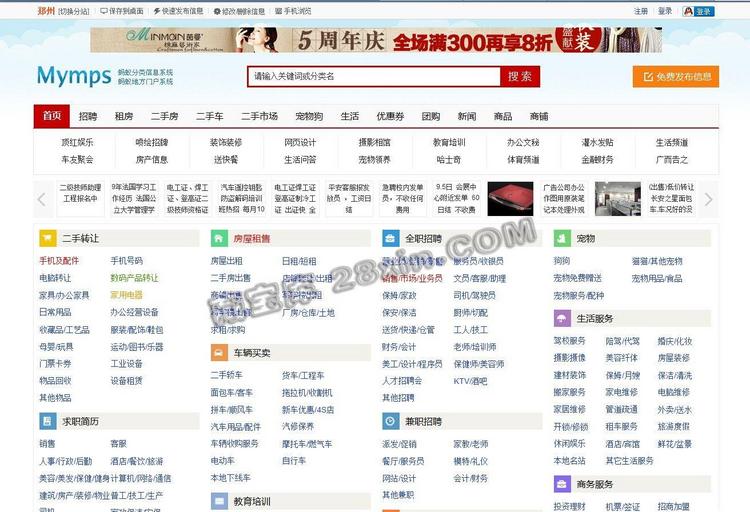Open the 新闻 navigation tab
750x512 pixels.
[x=467, y=116]
